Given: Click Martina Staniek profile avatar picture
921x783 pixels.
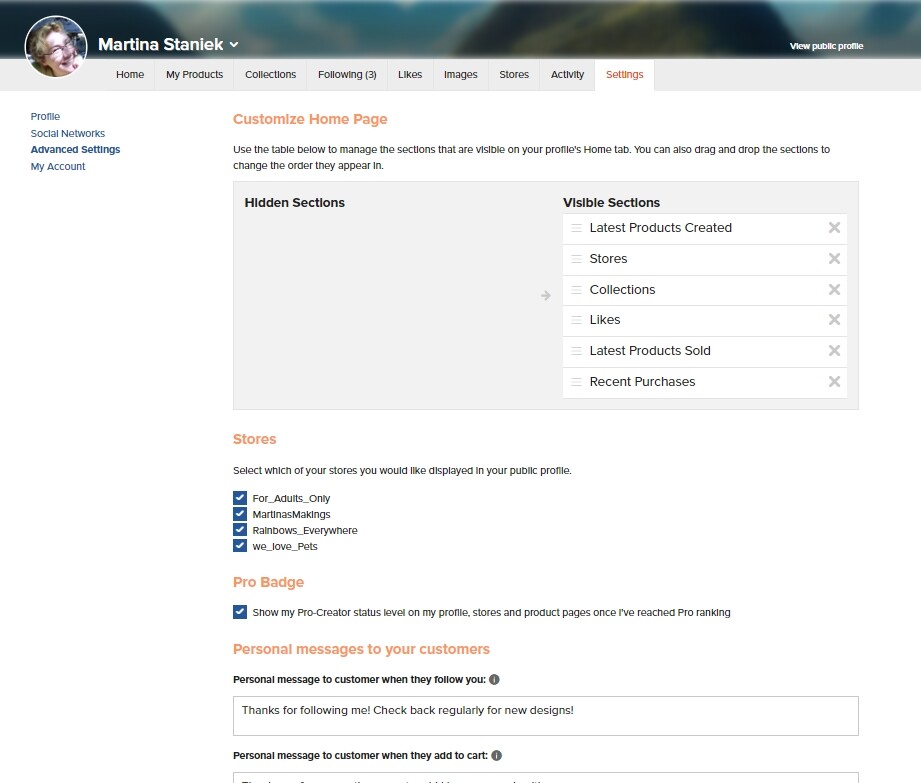Looking at the screenshot, I should pos(56,46).
